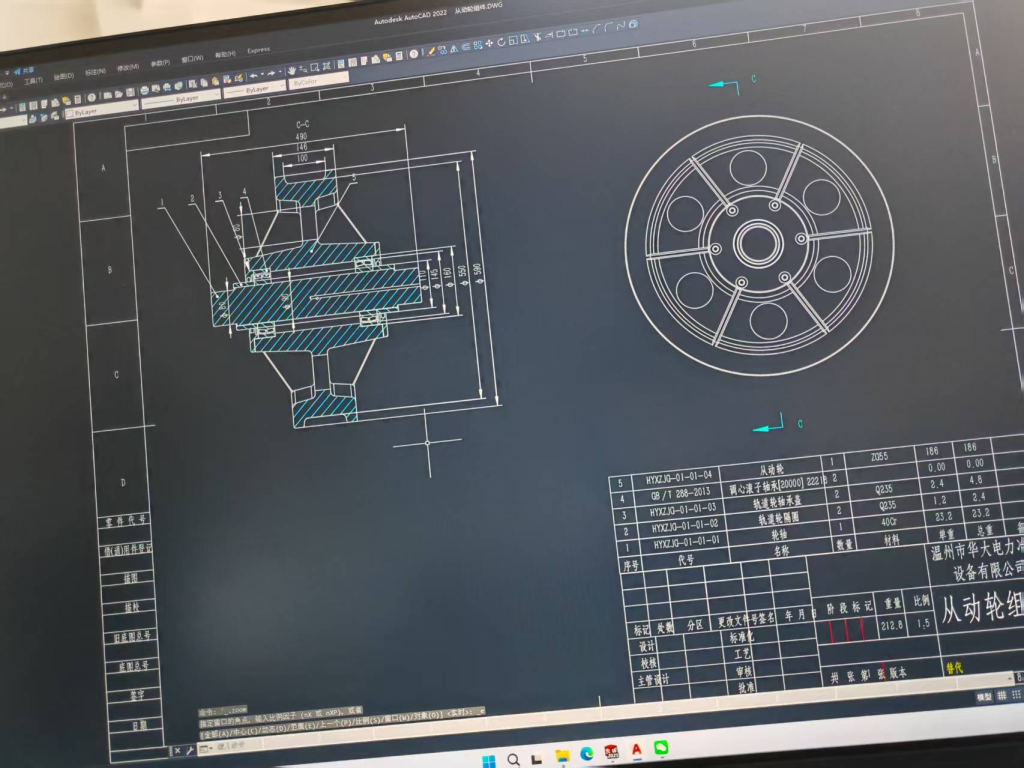Open the Express menu
Viewport: 1024px width, 768px height.
(x=258, y=50)
